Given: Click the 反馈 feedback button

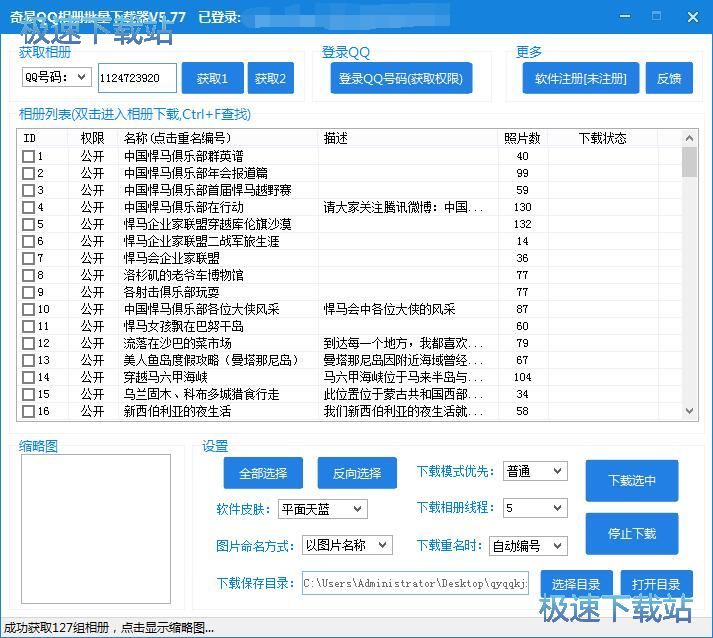Looking at the screenshot, I should tap(669, 78).
